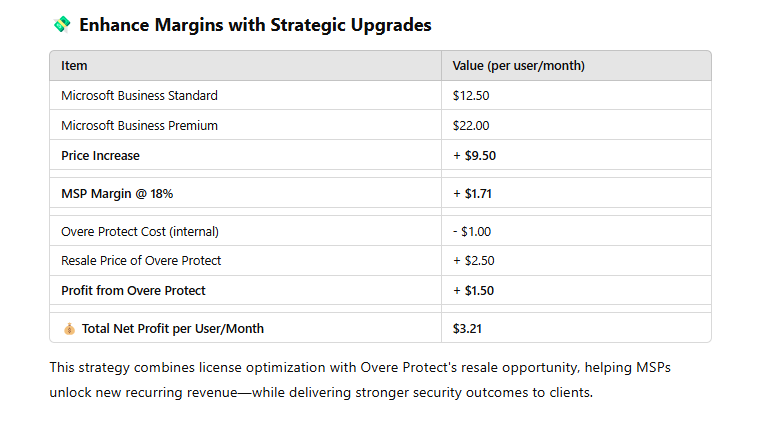Click the - $1.00 cost value
Screen dimensions: 779x440
471,231
